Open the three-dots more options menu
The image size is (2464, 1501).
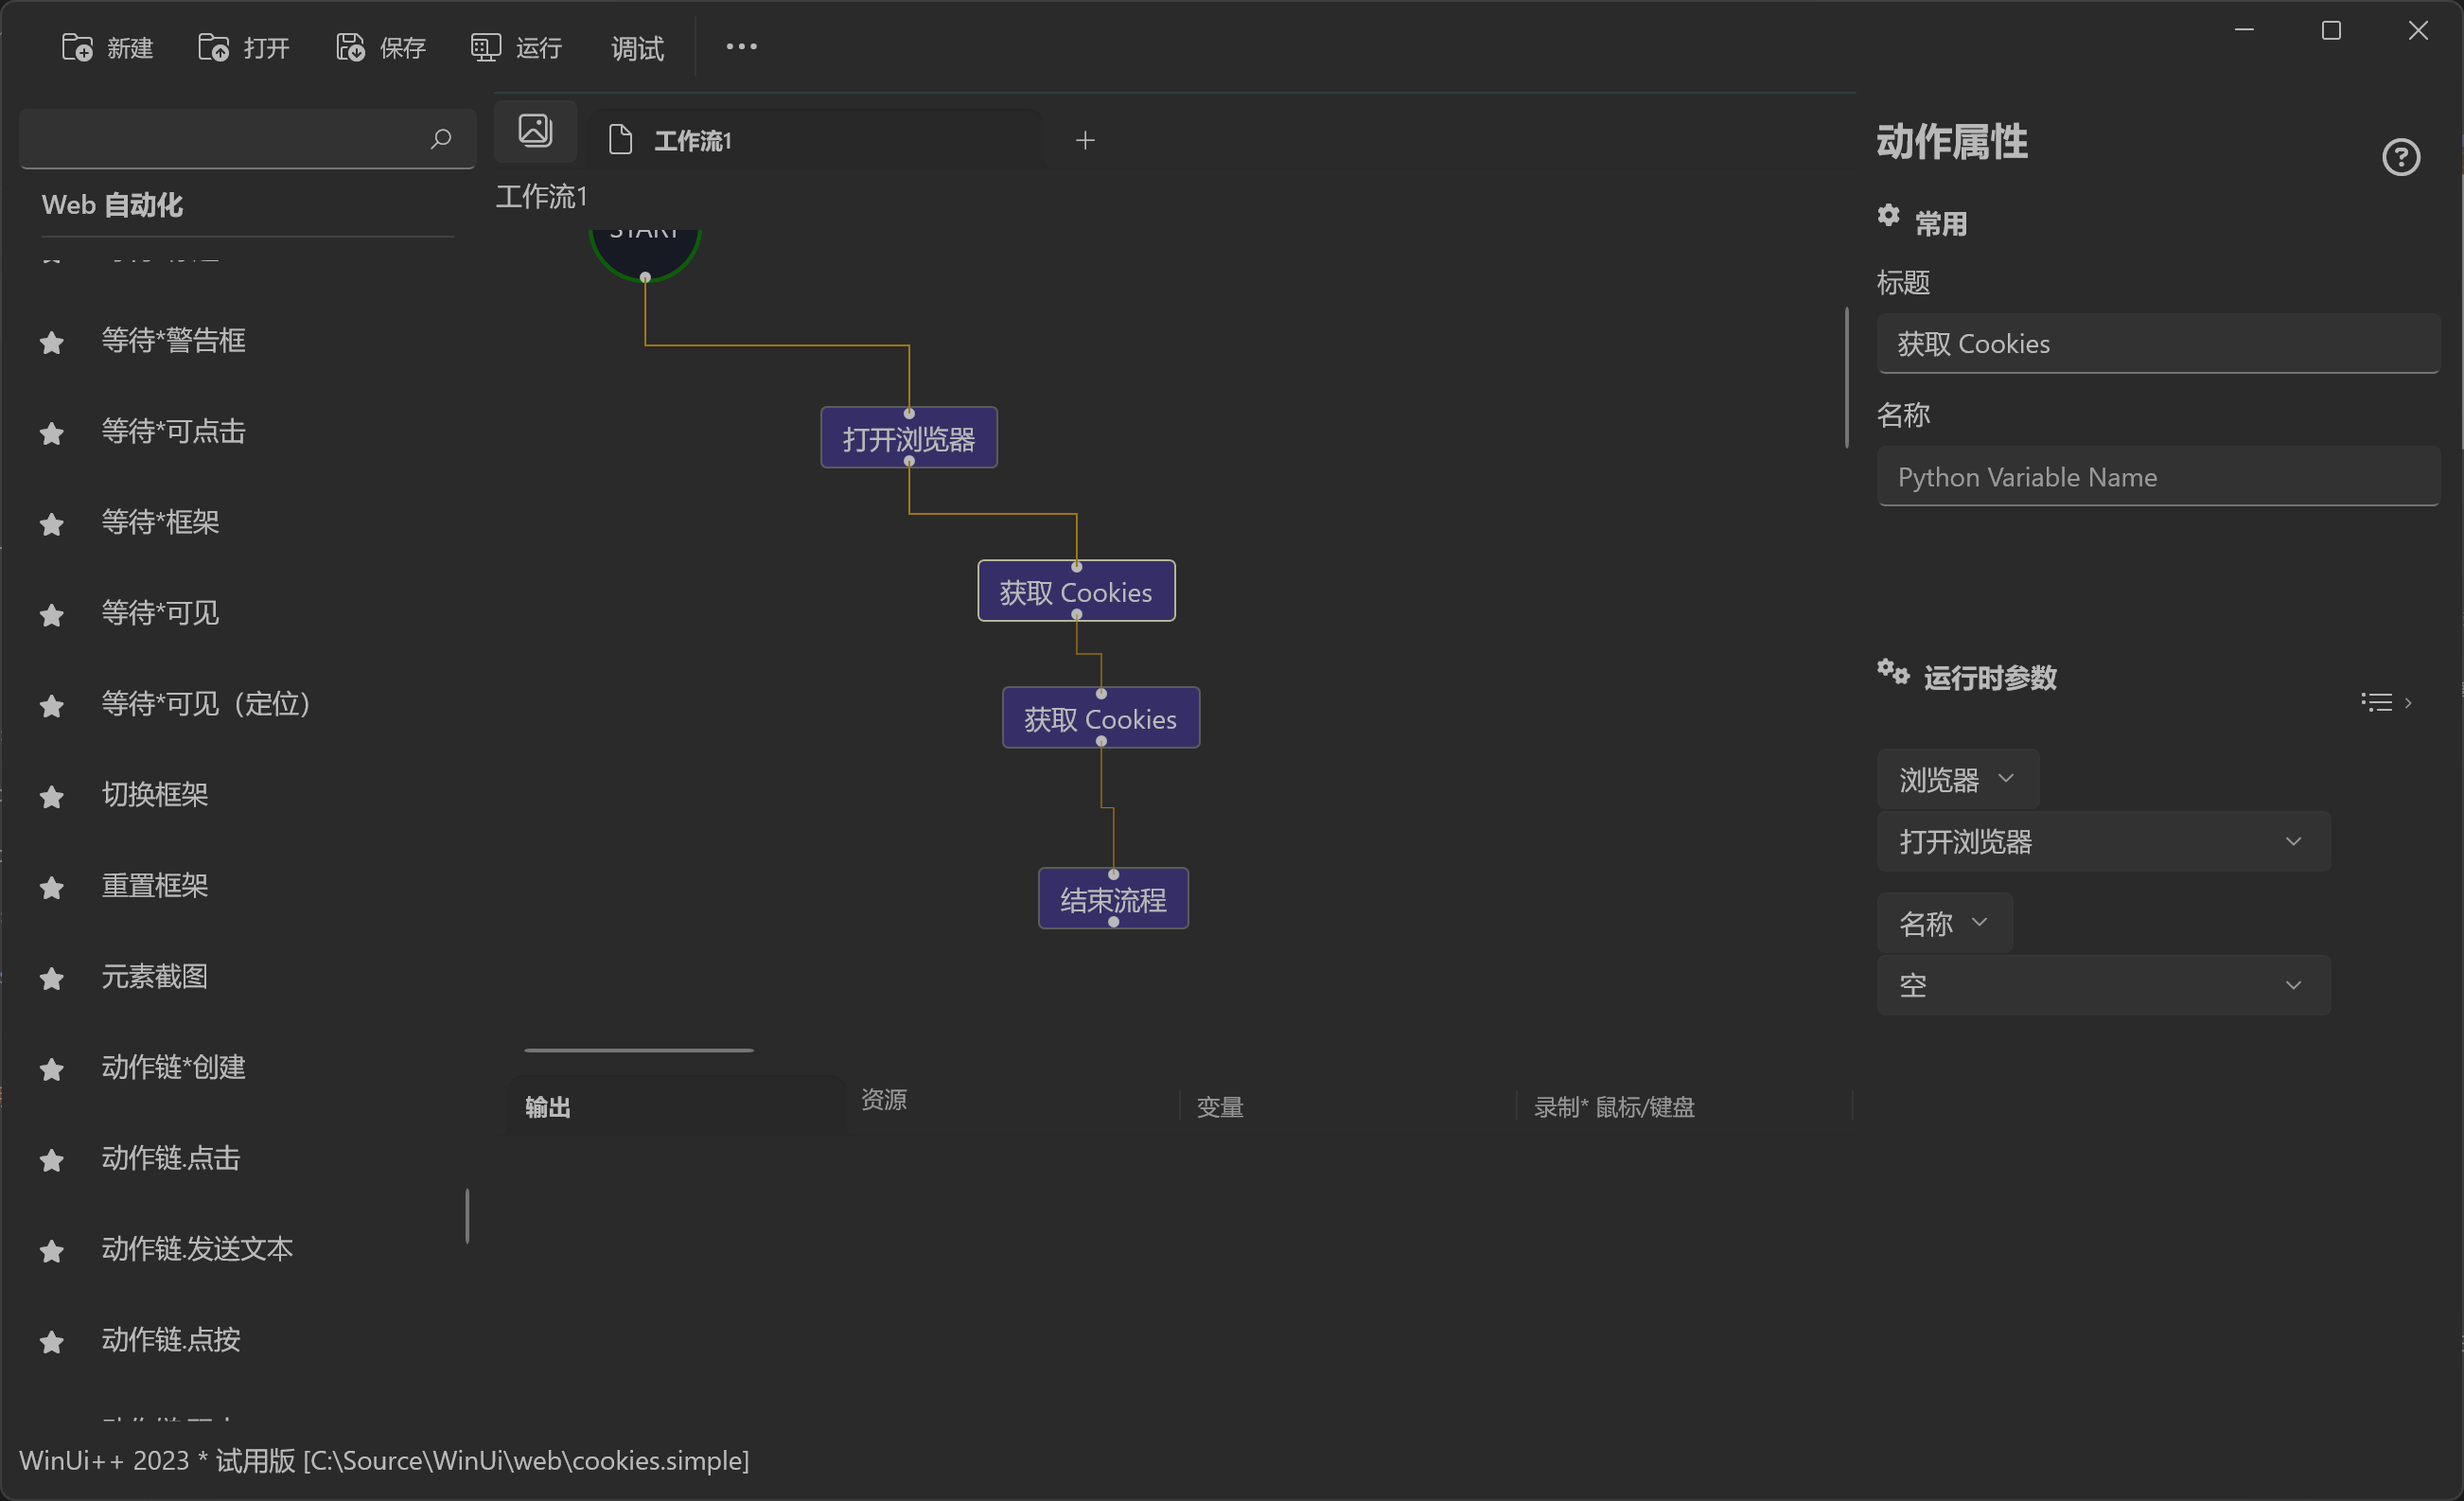pos(741,47)
